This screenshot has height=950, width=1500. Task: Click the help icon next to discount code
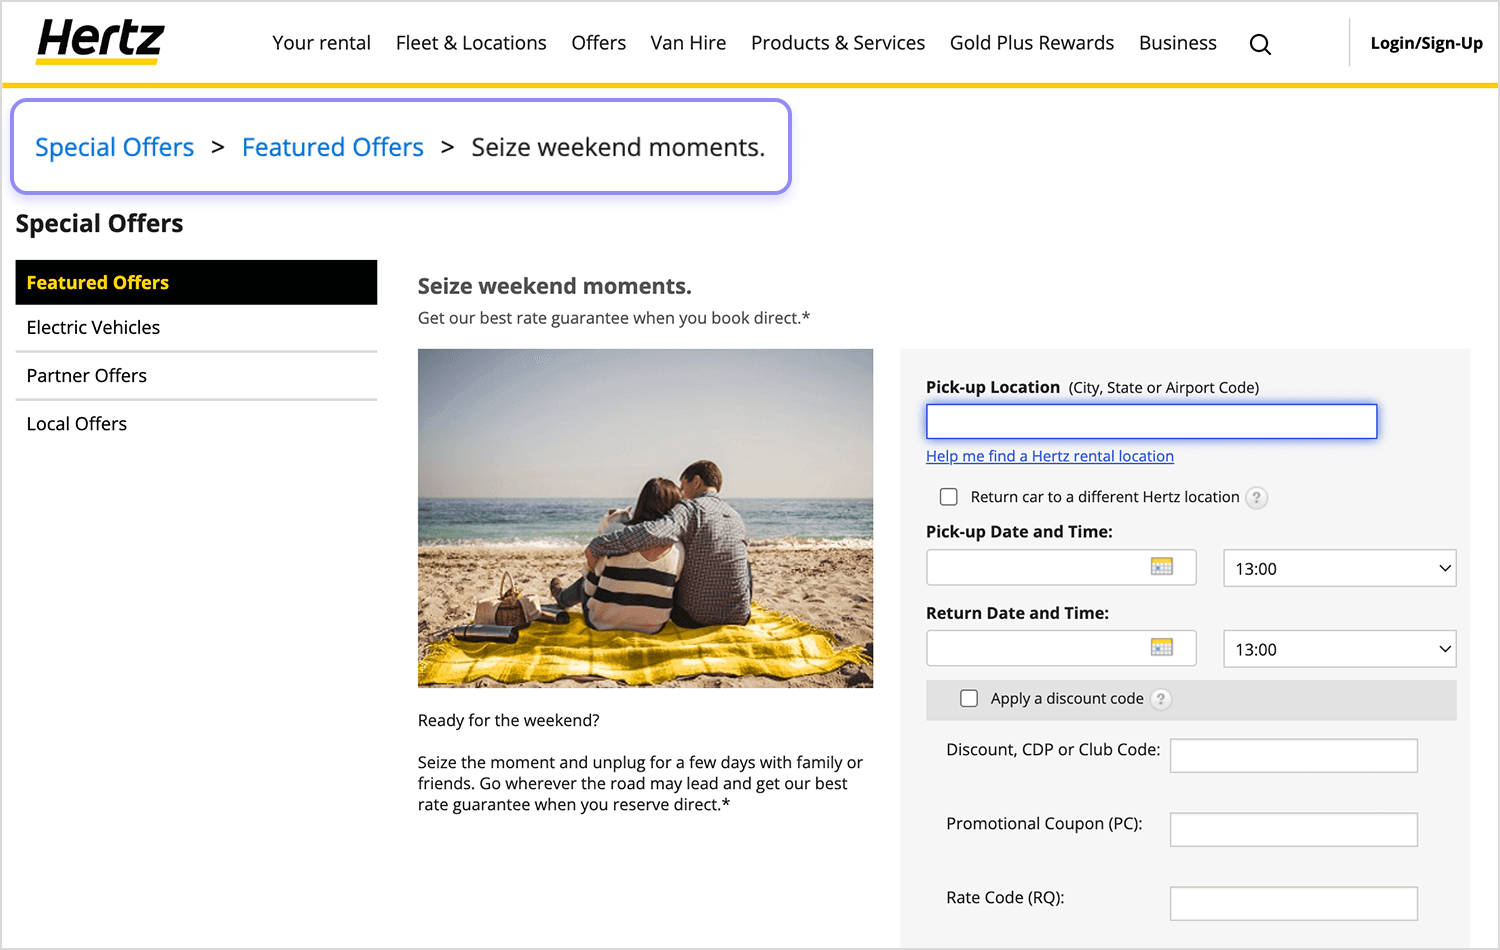point(1160,699)
